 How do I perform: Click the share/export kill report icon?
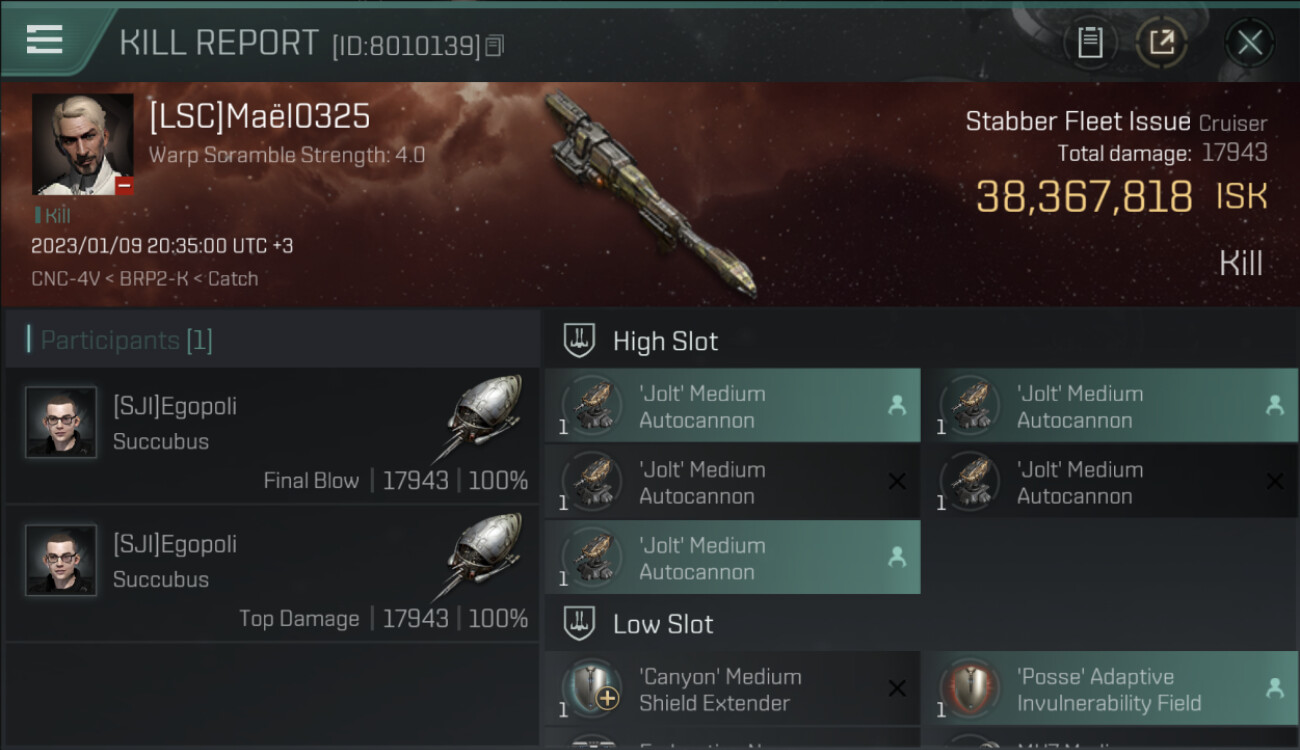[1161, 43]
